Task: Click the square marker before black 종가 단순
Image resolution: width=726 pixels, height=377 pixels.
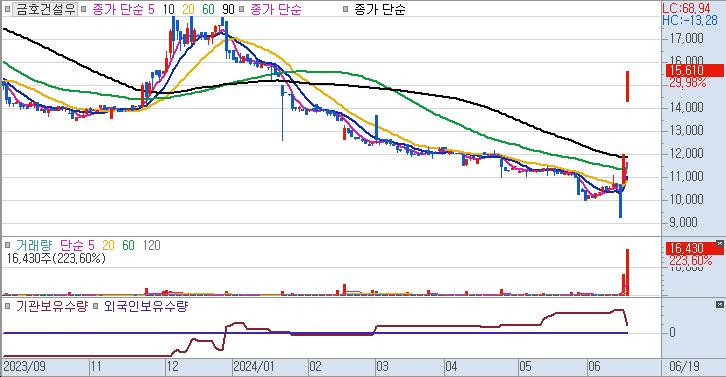Action: [345, 9]
